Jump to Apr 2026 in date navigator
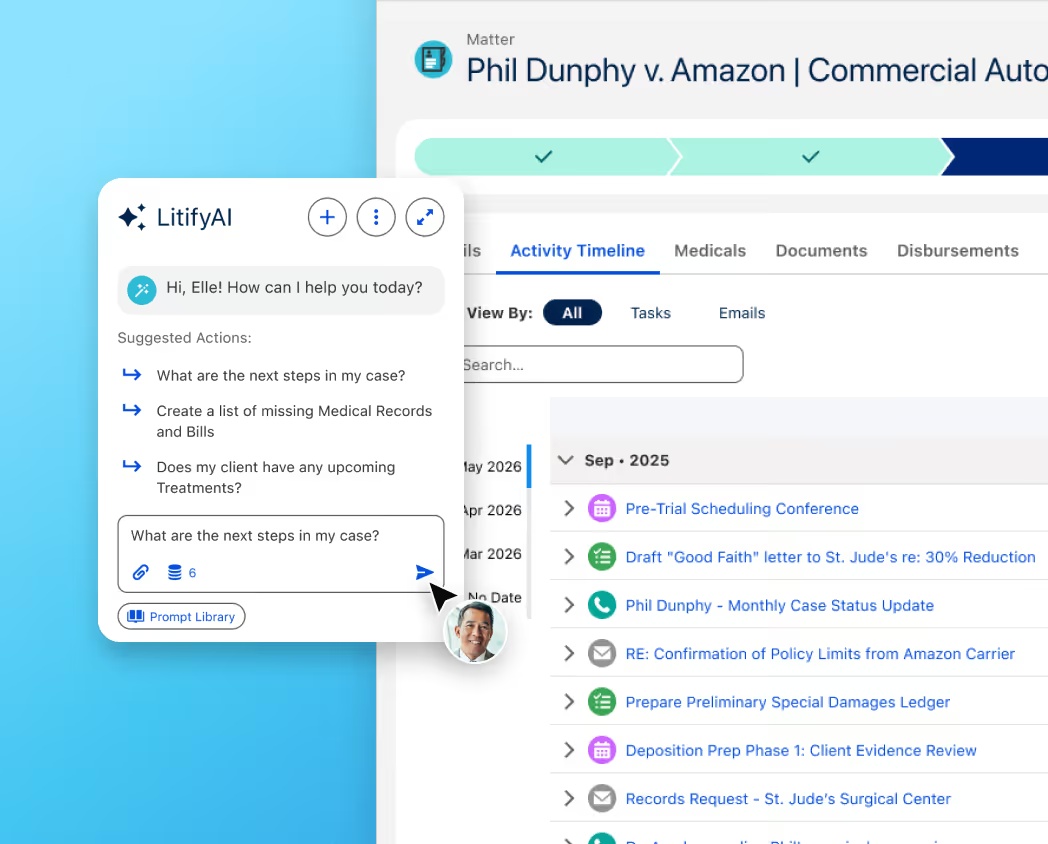This screenshot has height=844, width=1048. (493, 510)
